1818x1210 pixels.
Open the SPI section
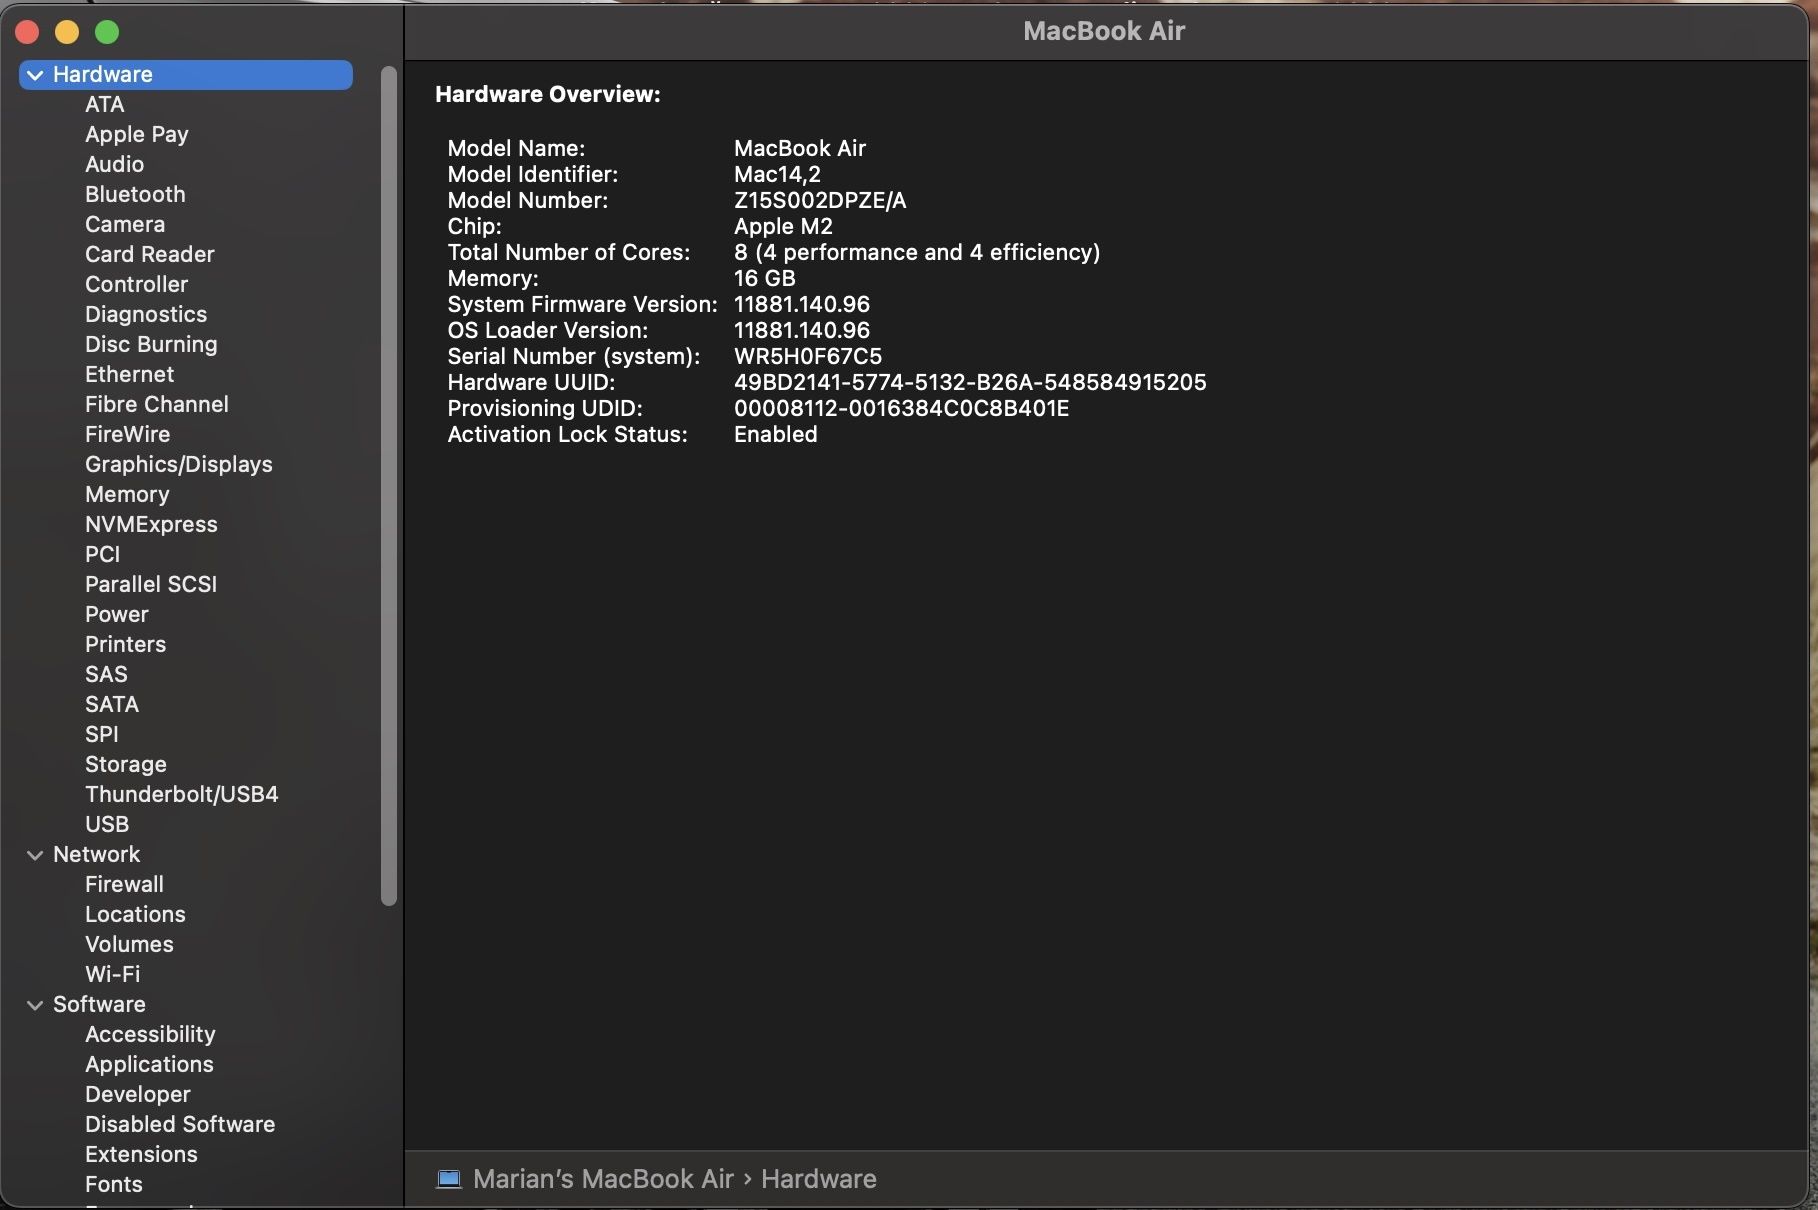(101, 734)
